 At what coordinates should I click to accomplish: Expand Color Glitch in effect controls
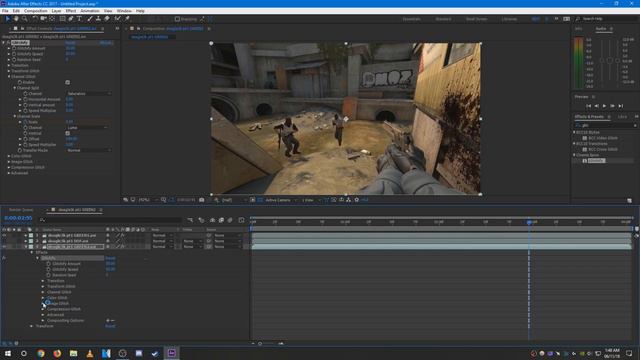coord(9,156)
